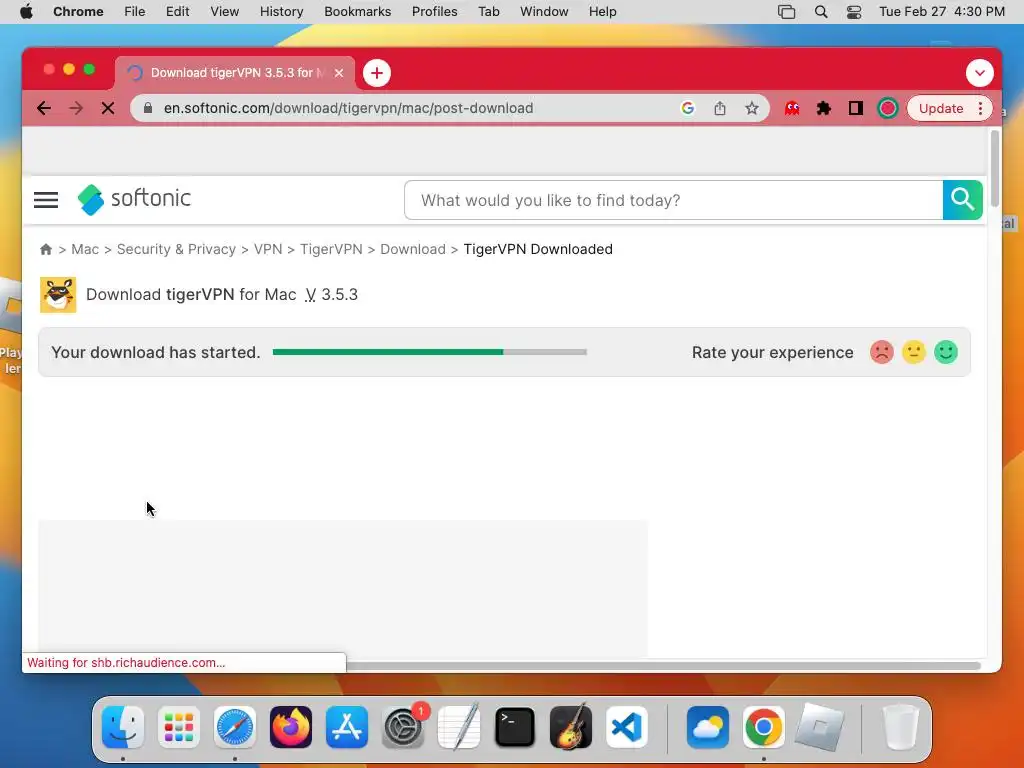Click the menu bar date and time

click(942, 12)
